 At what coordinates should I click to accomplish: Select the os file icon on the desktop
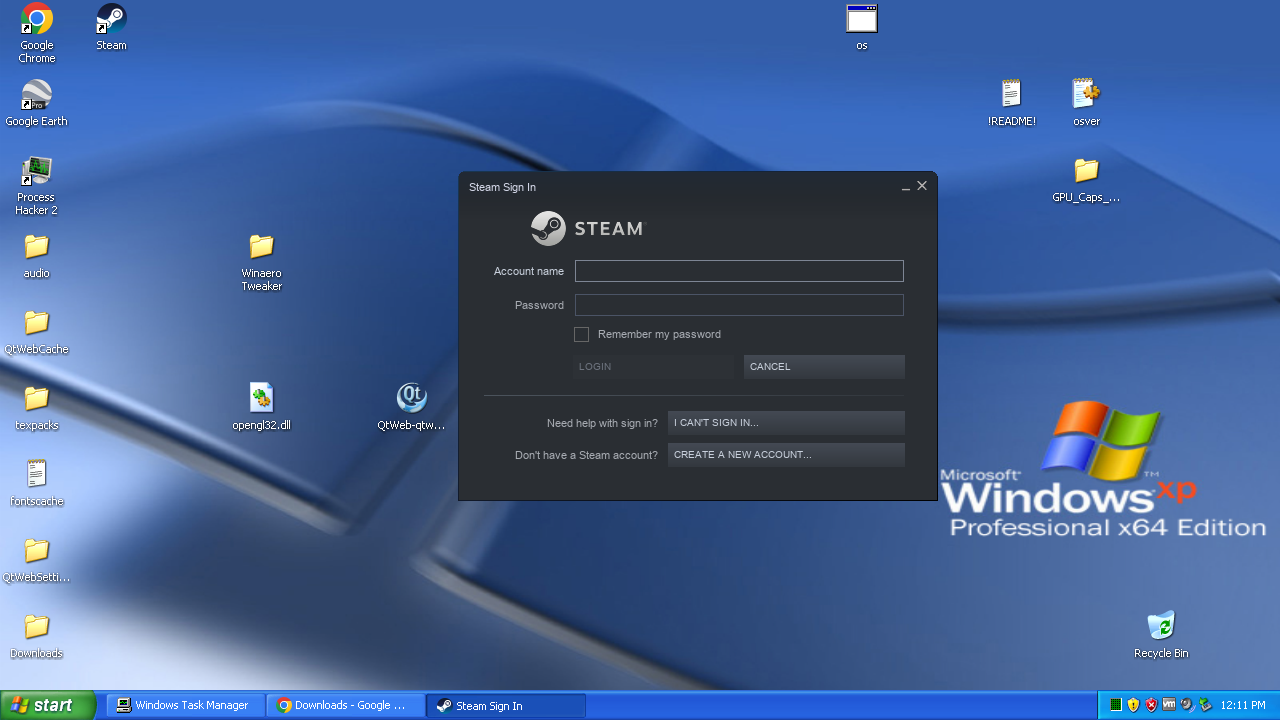[x=862, y=19]
